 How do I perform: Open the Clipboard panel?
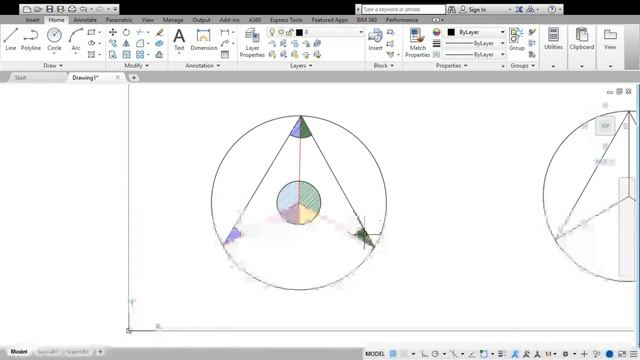[582, 40]
